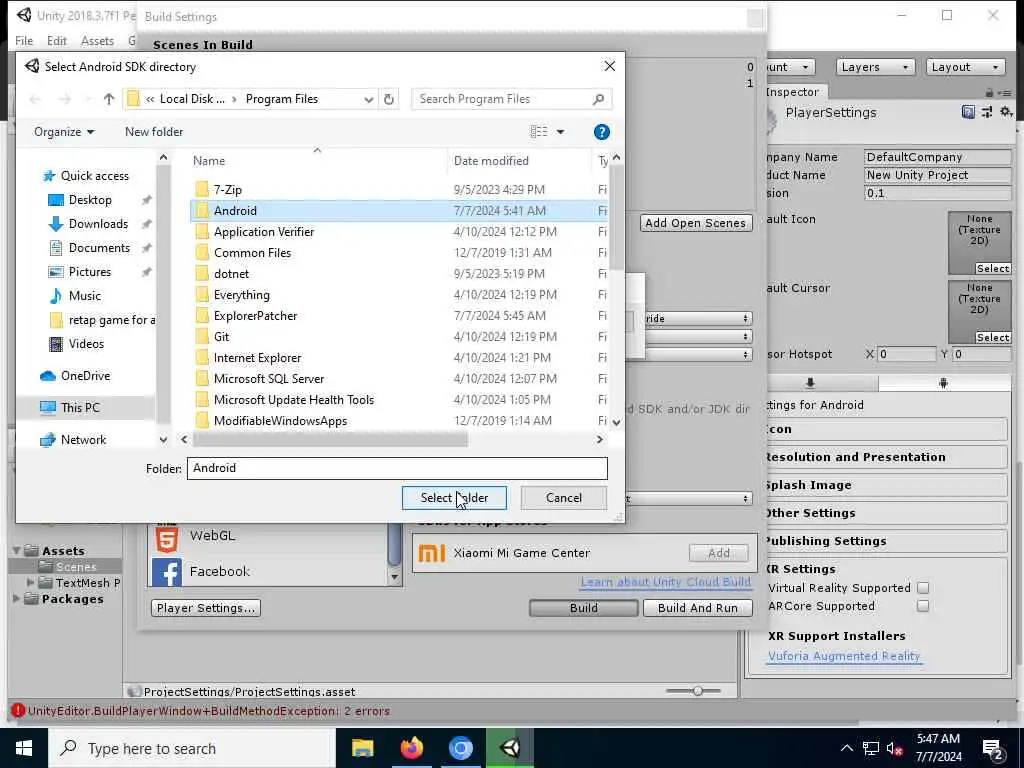The height and width of the screenshot is (768, 1024).
Task: Open the 7-Zip folder
Action: [x=228, y=189]
